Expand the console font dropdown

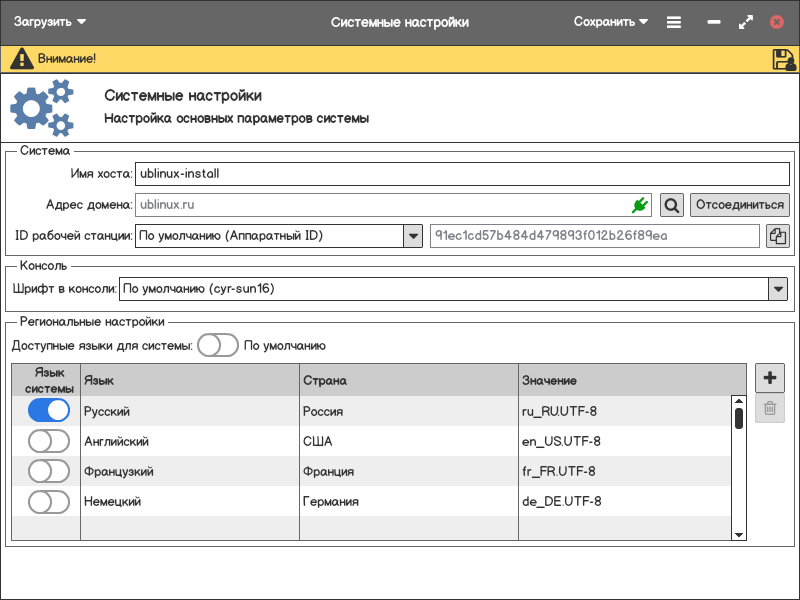coord(777,289)
